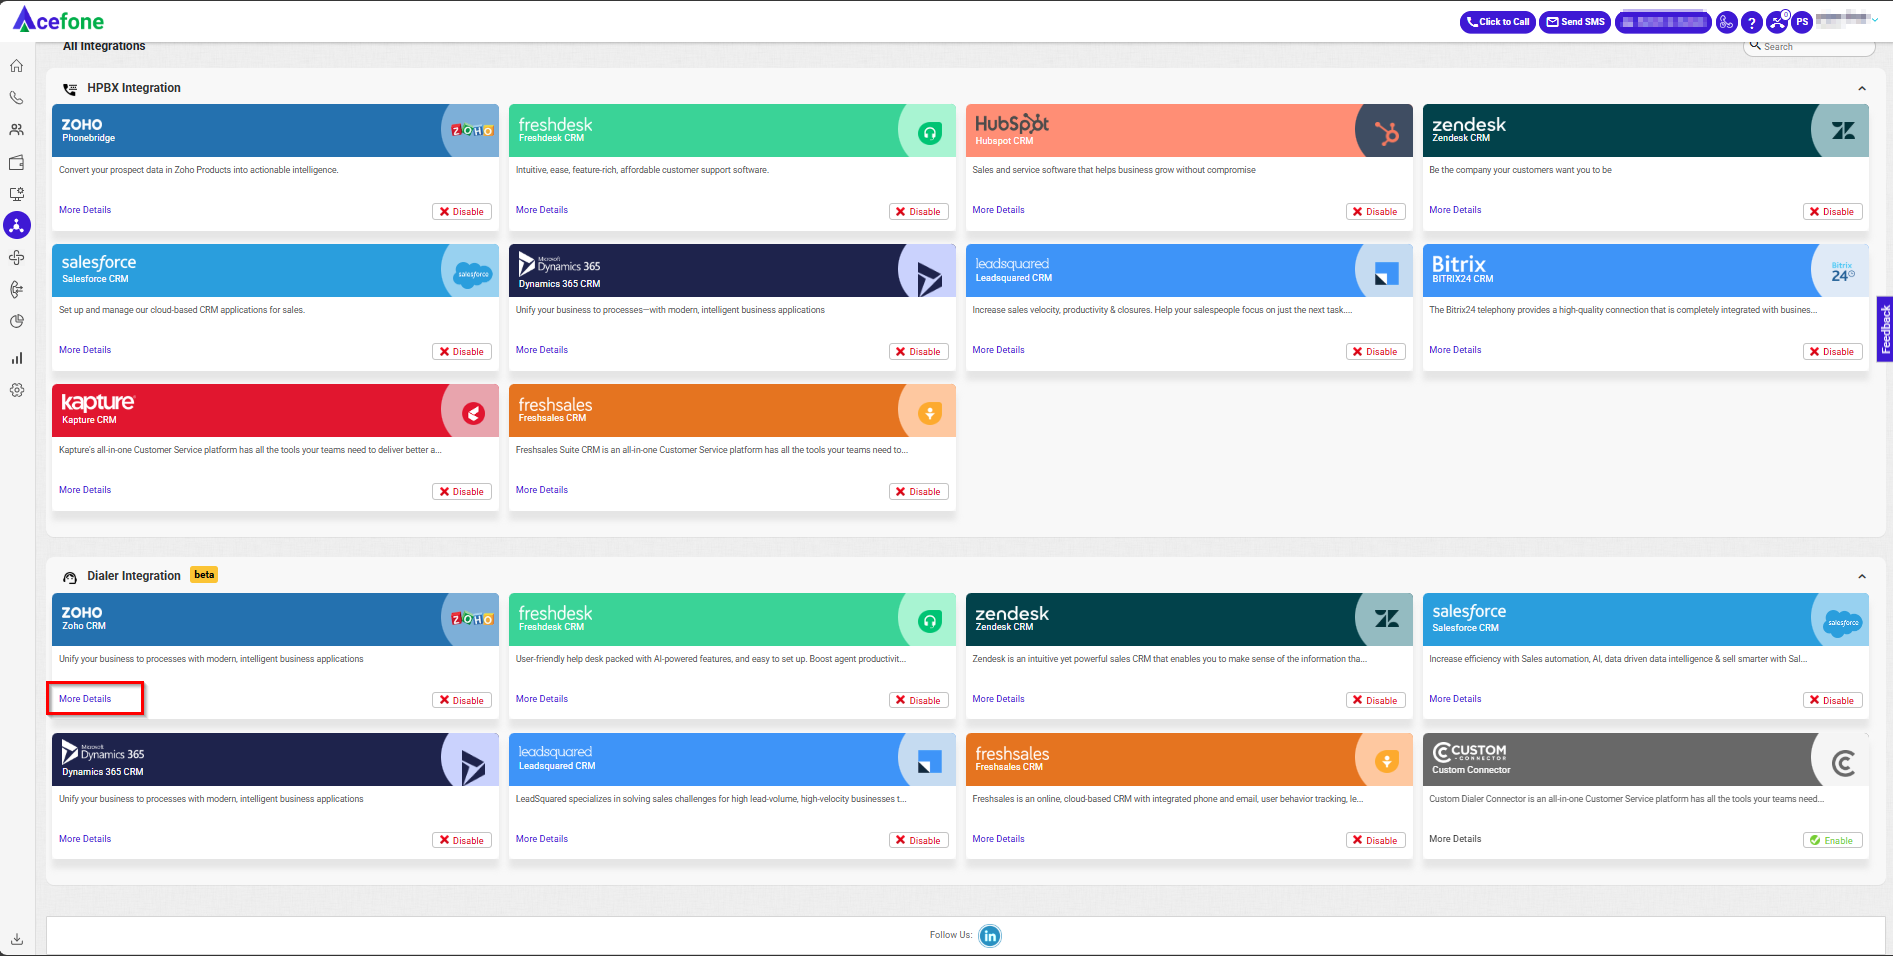
Task: Disable the Bitrix24 CRM integration
Action: click(x=1833, y=352)
